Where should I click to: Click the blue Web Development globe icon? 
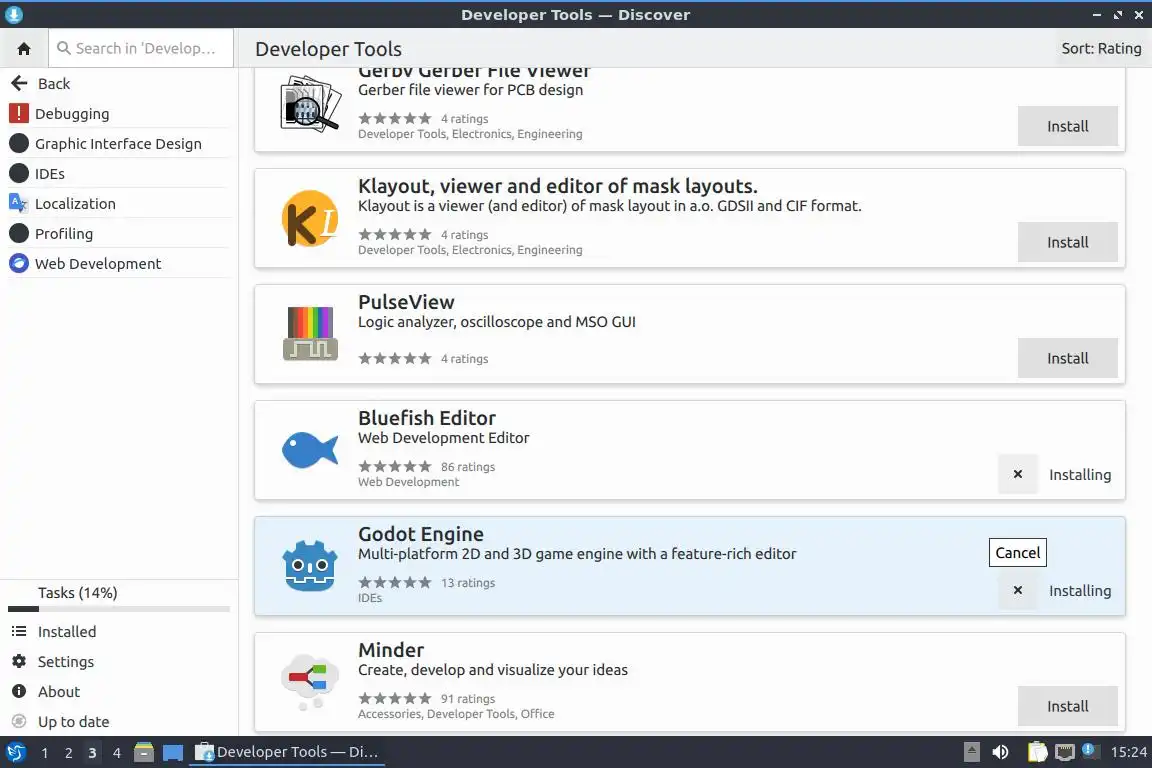pyautogui.click(x=18, y=263)
